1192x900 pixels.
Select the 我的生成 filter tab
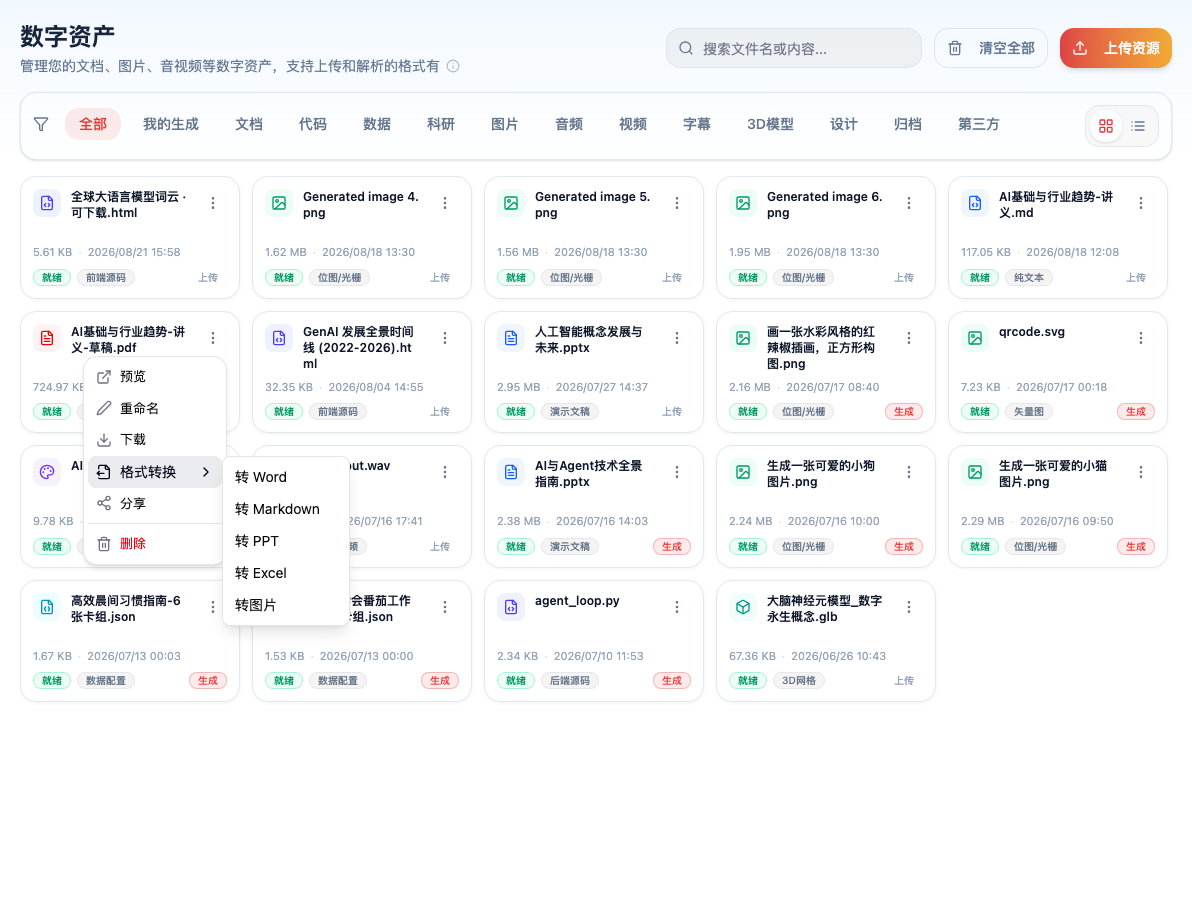(x=171, y=124)
